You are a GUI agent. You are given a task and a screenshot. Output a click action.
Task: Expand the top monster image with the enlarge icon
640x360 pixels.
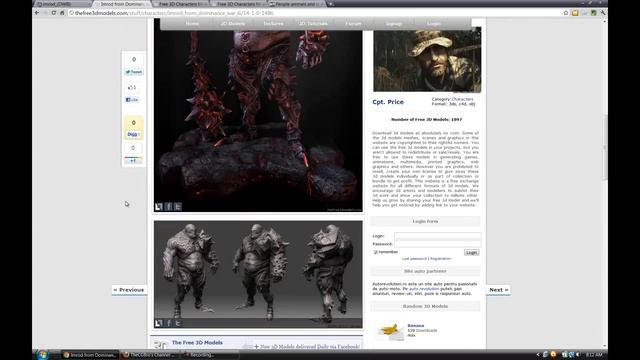tap(159, 207)
